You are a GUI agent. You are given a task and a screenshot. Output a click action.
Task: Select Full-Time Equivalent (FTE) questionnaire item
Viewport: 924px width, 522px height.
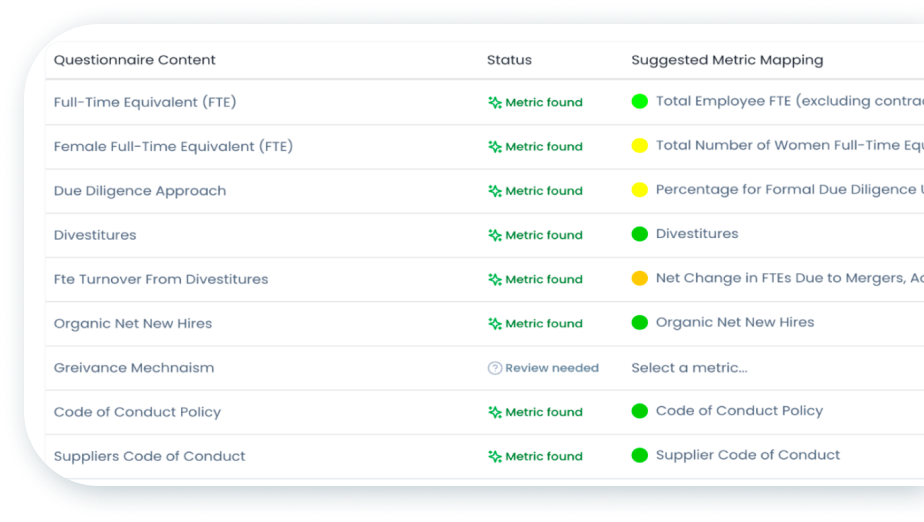[x=145, y=103]
